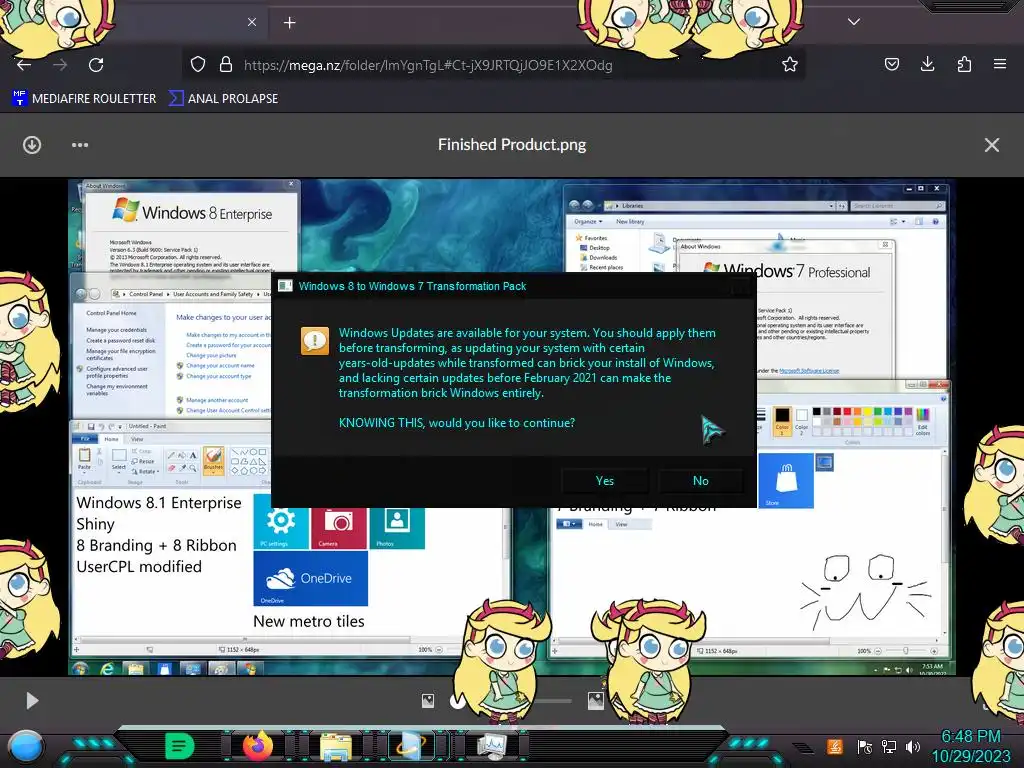Screen dimensions: 1024x768
Task: Zoom out using the small picture icon
Action: point(428,701)
